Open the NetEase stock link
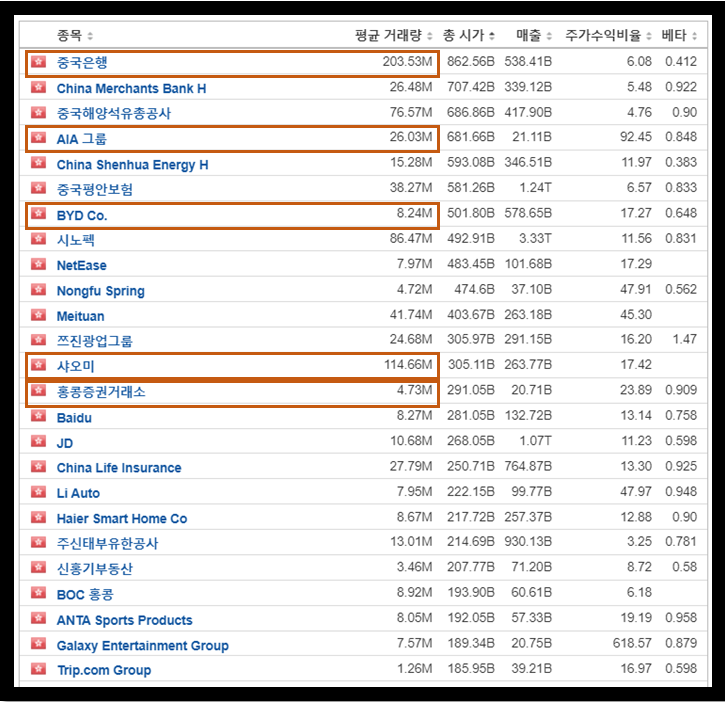 pos(81,265)
